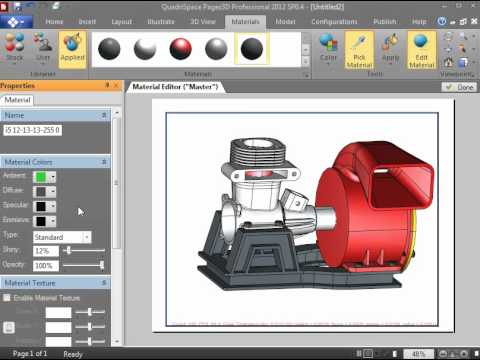Image resolution: width=480 pixels, height=360 pixels.
Task: Click the black Emissive color swatch
Action: click(41, 221)
